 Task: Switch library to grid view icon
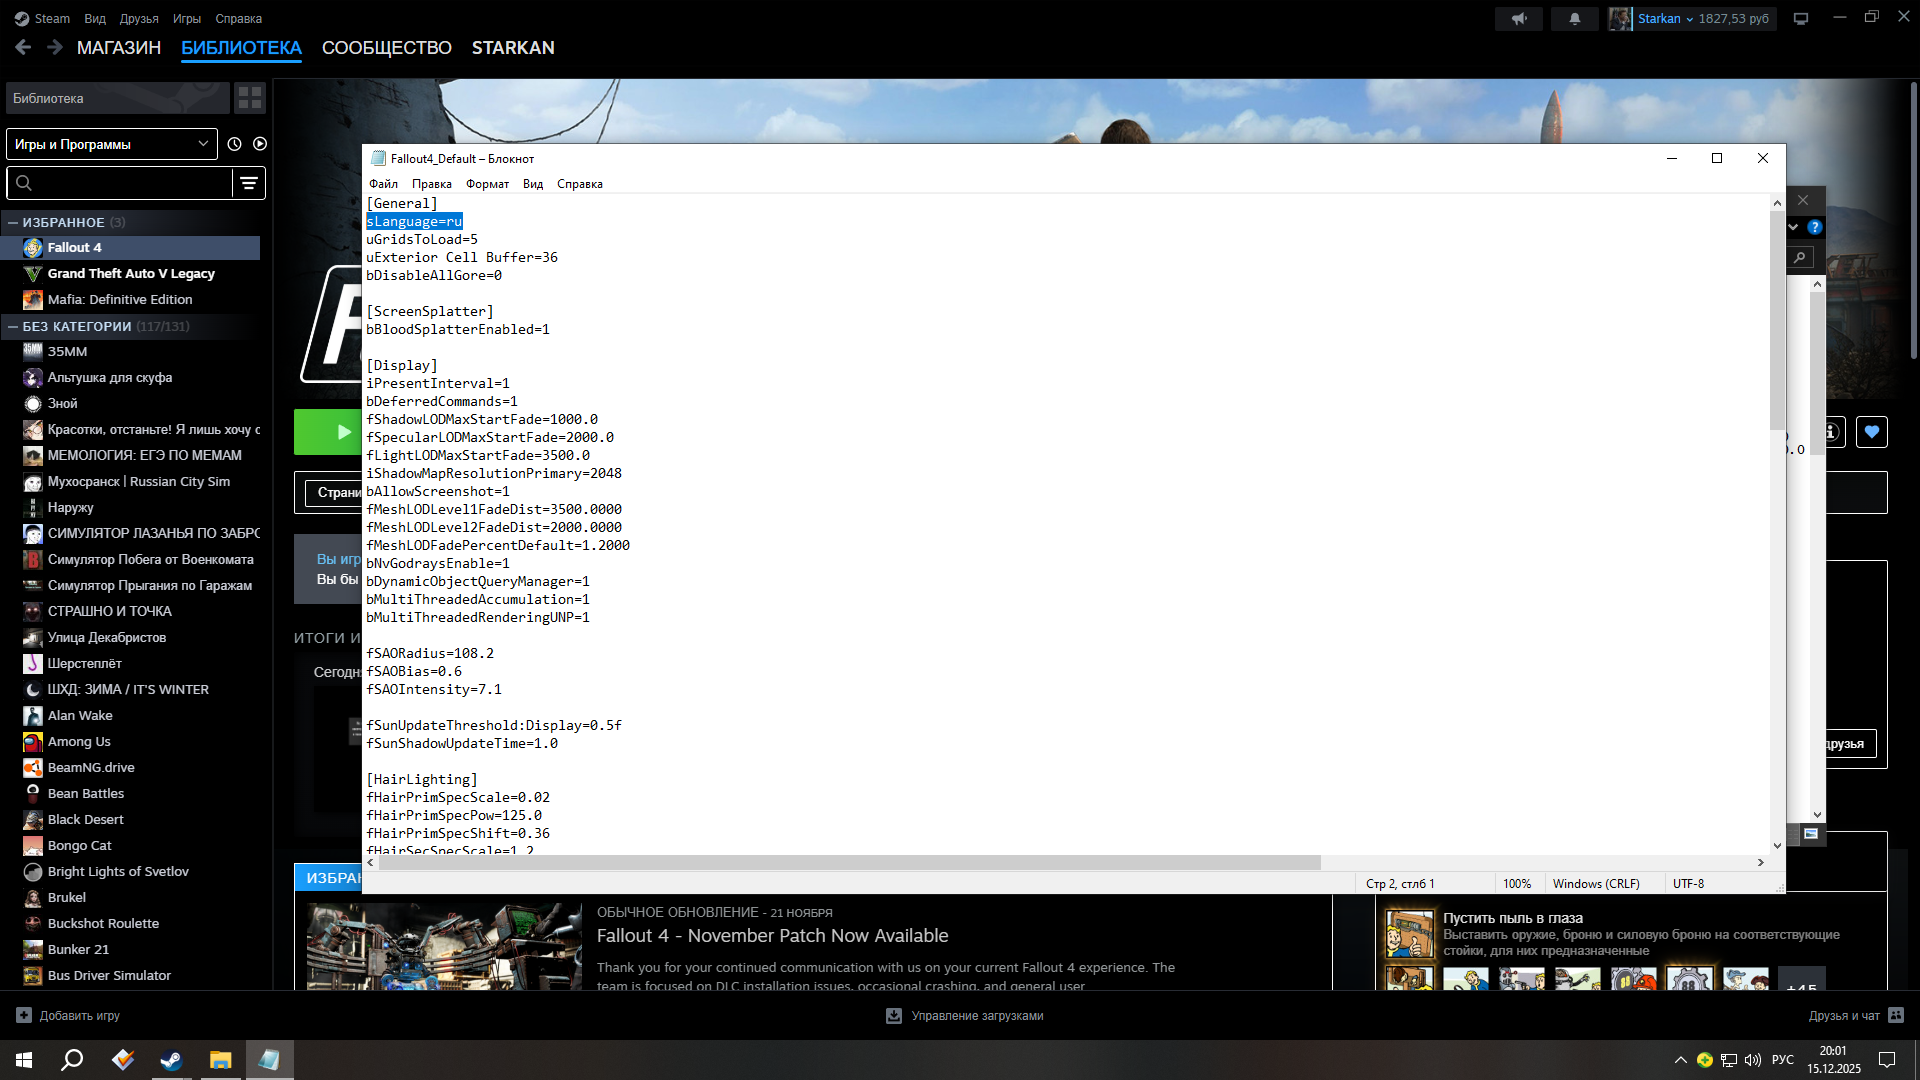tap(250, 98)
